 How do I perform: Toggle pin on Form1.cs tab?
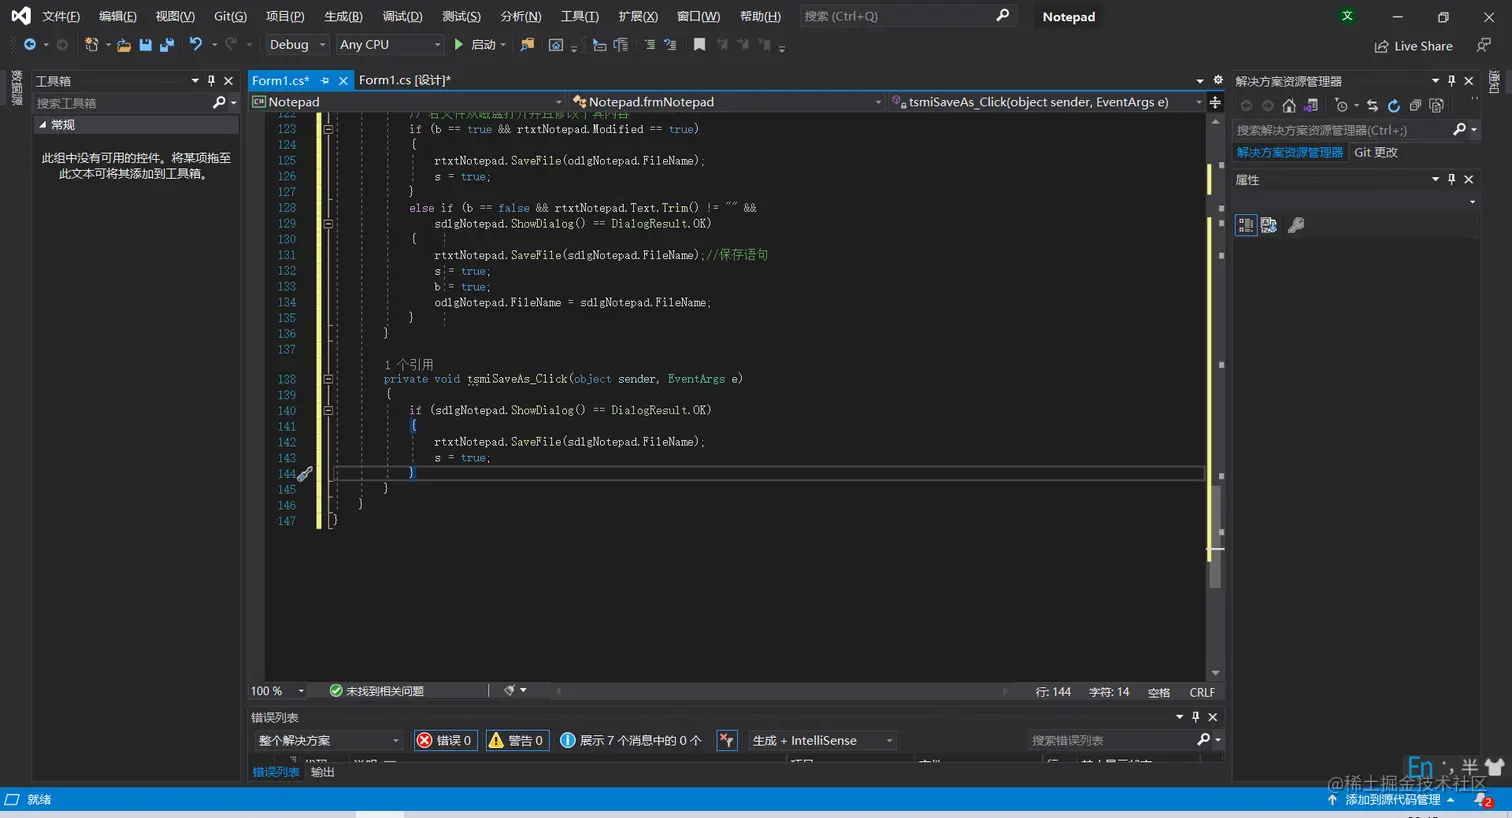325,81
